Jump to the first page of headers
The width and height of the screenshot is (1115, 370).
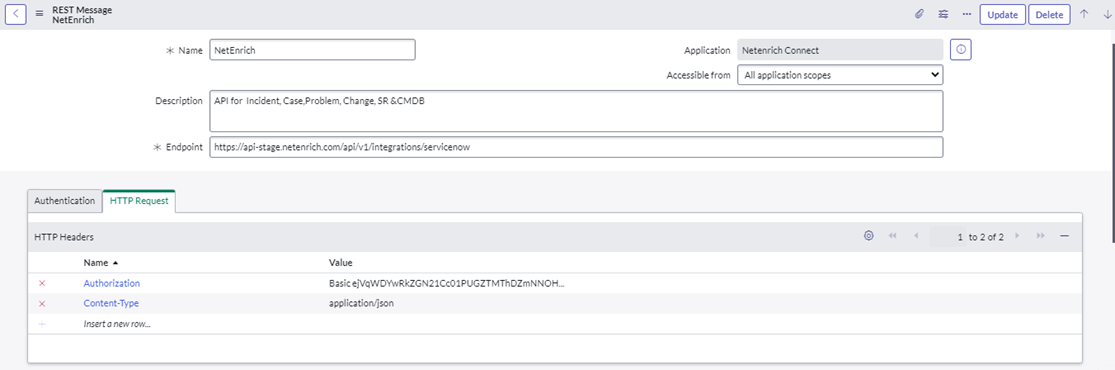892,236
